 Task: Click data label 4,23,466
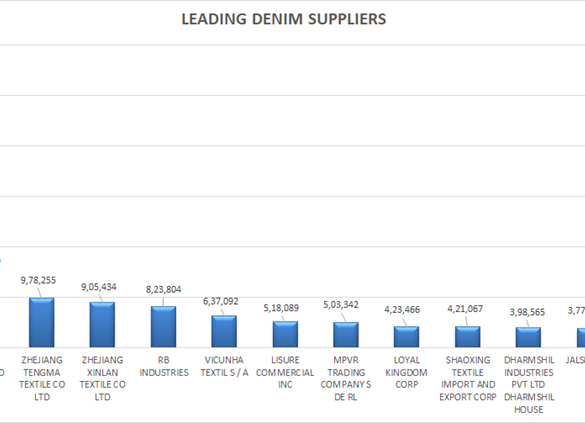402,310
